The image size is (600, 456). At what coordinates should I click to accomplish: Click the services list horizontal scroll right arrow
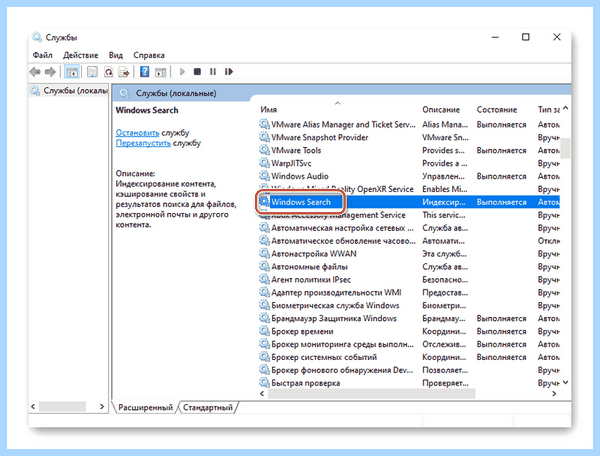pos(554,393)
